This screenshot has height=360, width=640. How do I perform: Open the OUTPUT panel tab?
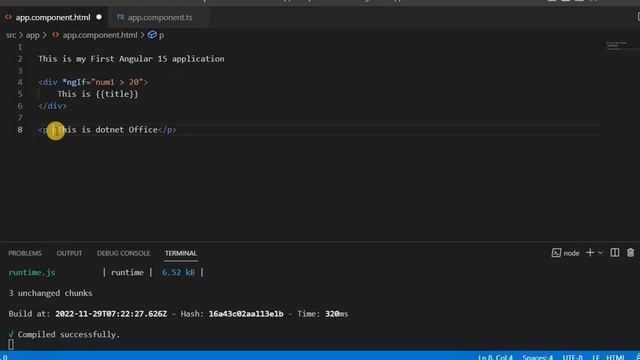tap(69, 253)
